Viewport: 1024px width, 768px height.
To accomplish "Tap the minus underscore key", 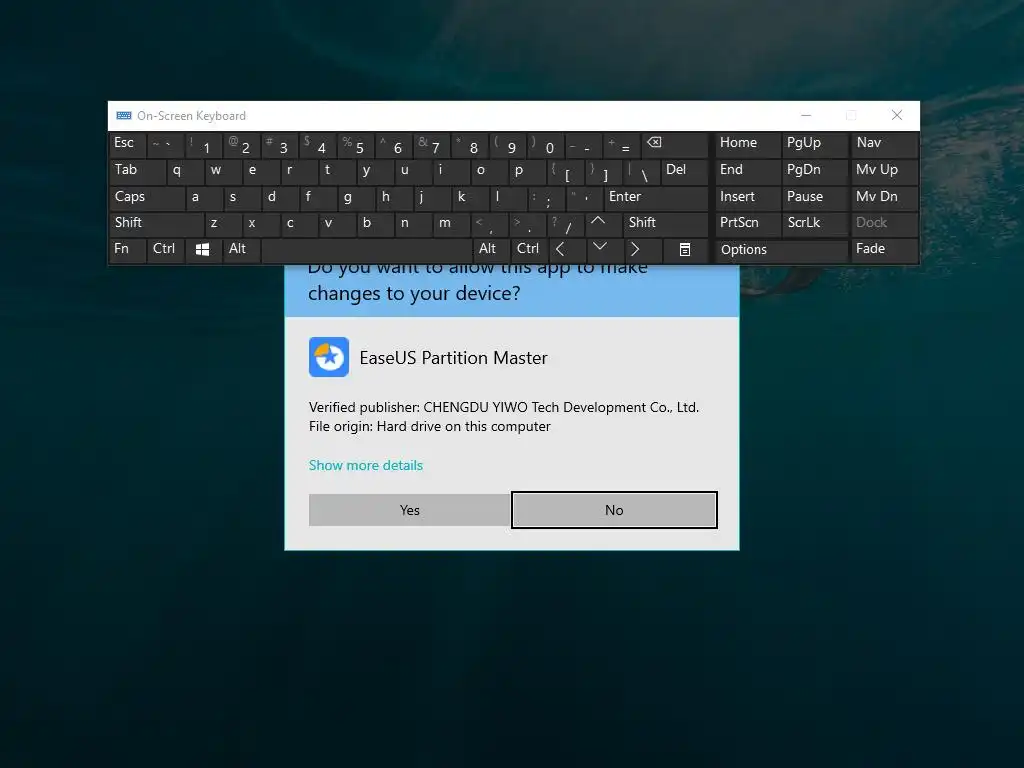I will click(x=584, y=144).
